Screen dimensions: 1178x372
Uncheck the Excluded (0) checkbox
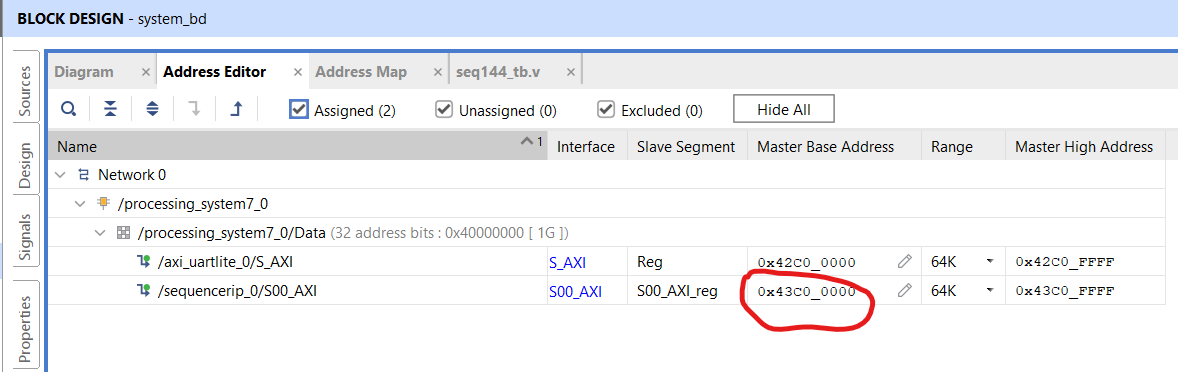(x=606, y=110)
